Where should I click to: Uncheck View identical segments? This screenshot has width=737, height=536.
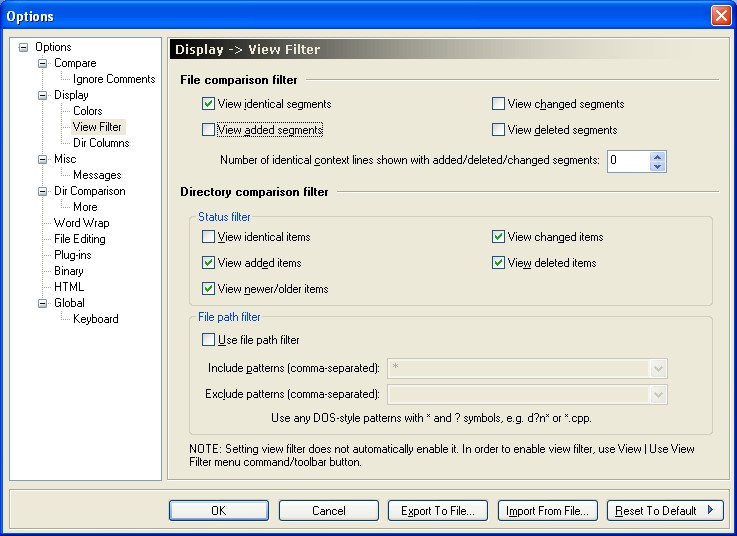coord(208,104)
